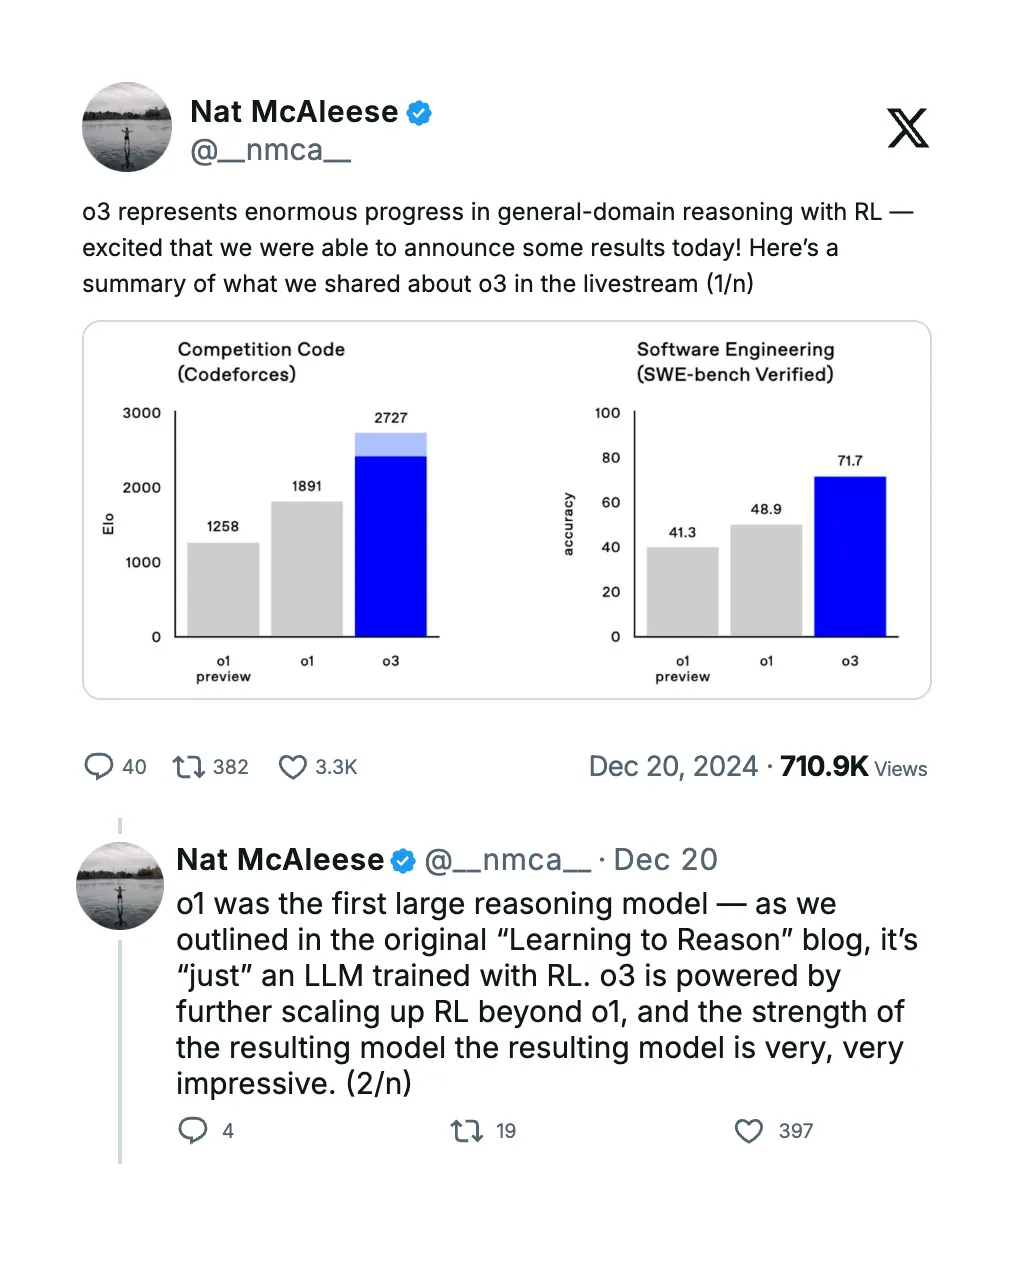This screenshot has height=1276, width=1014.
Task: Reply to the second tweet via comment icon
Action: coord(192,1130)
